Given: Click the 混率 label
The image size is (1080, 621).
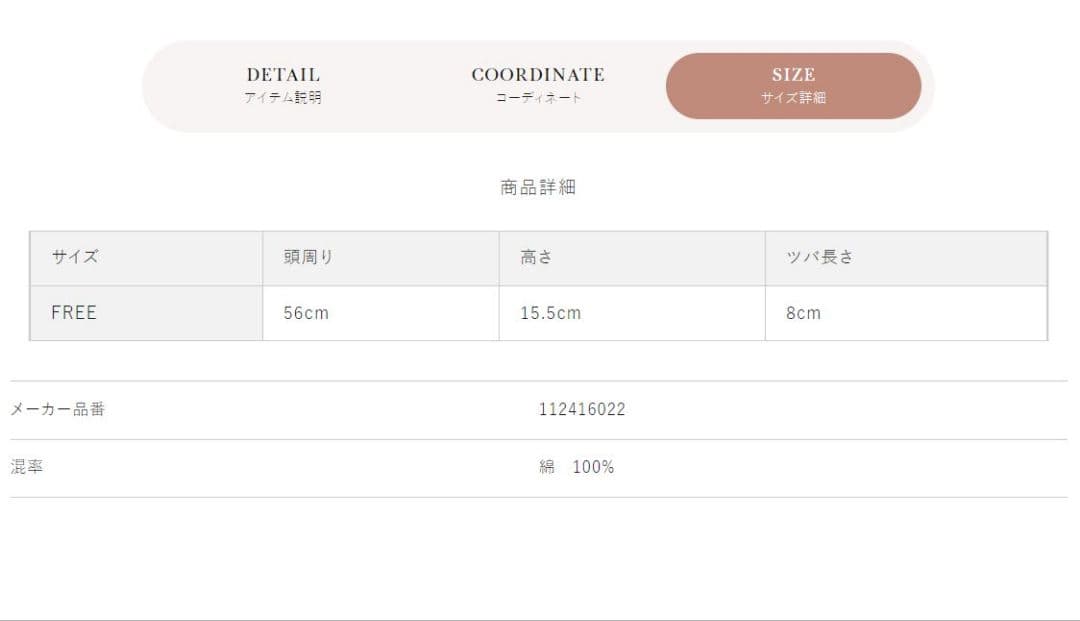Looking at the screenshot, I should pos(27,467).
